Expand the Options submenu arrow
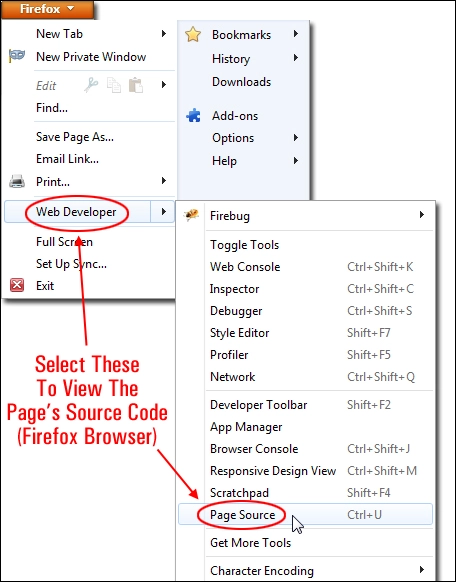 click(x=296, y=138)
